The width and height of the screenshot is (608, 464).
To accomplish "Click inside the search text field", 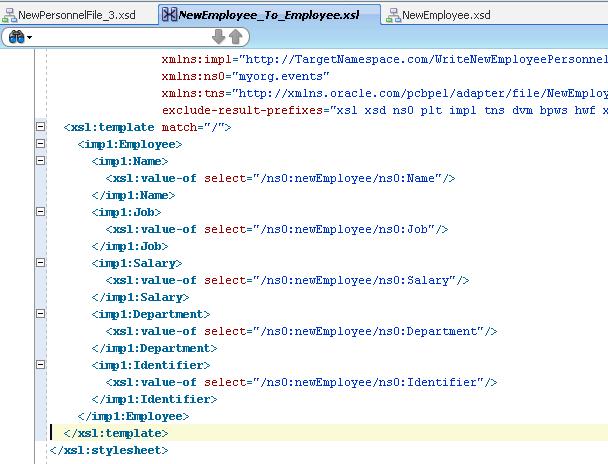I will 120,37.
